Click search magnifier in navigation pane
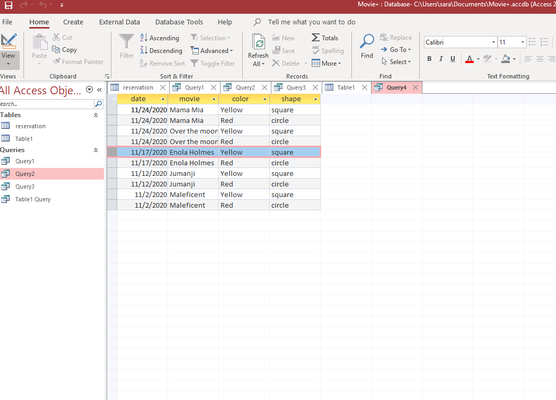Viewport: 556px width, 400px height. [x=98, y=104]
